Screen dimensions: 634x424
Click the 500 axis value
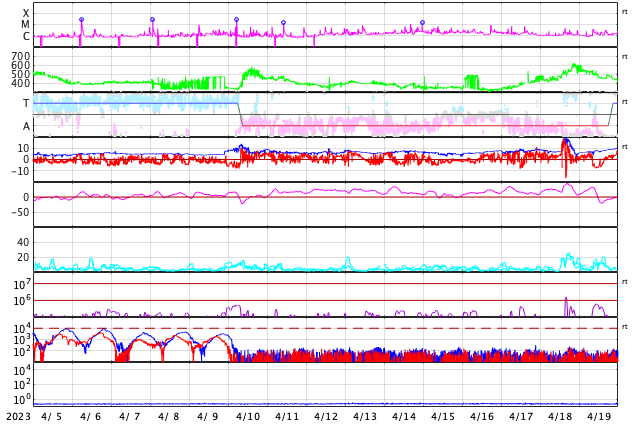pyautogui.click(x=21, y=74)
